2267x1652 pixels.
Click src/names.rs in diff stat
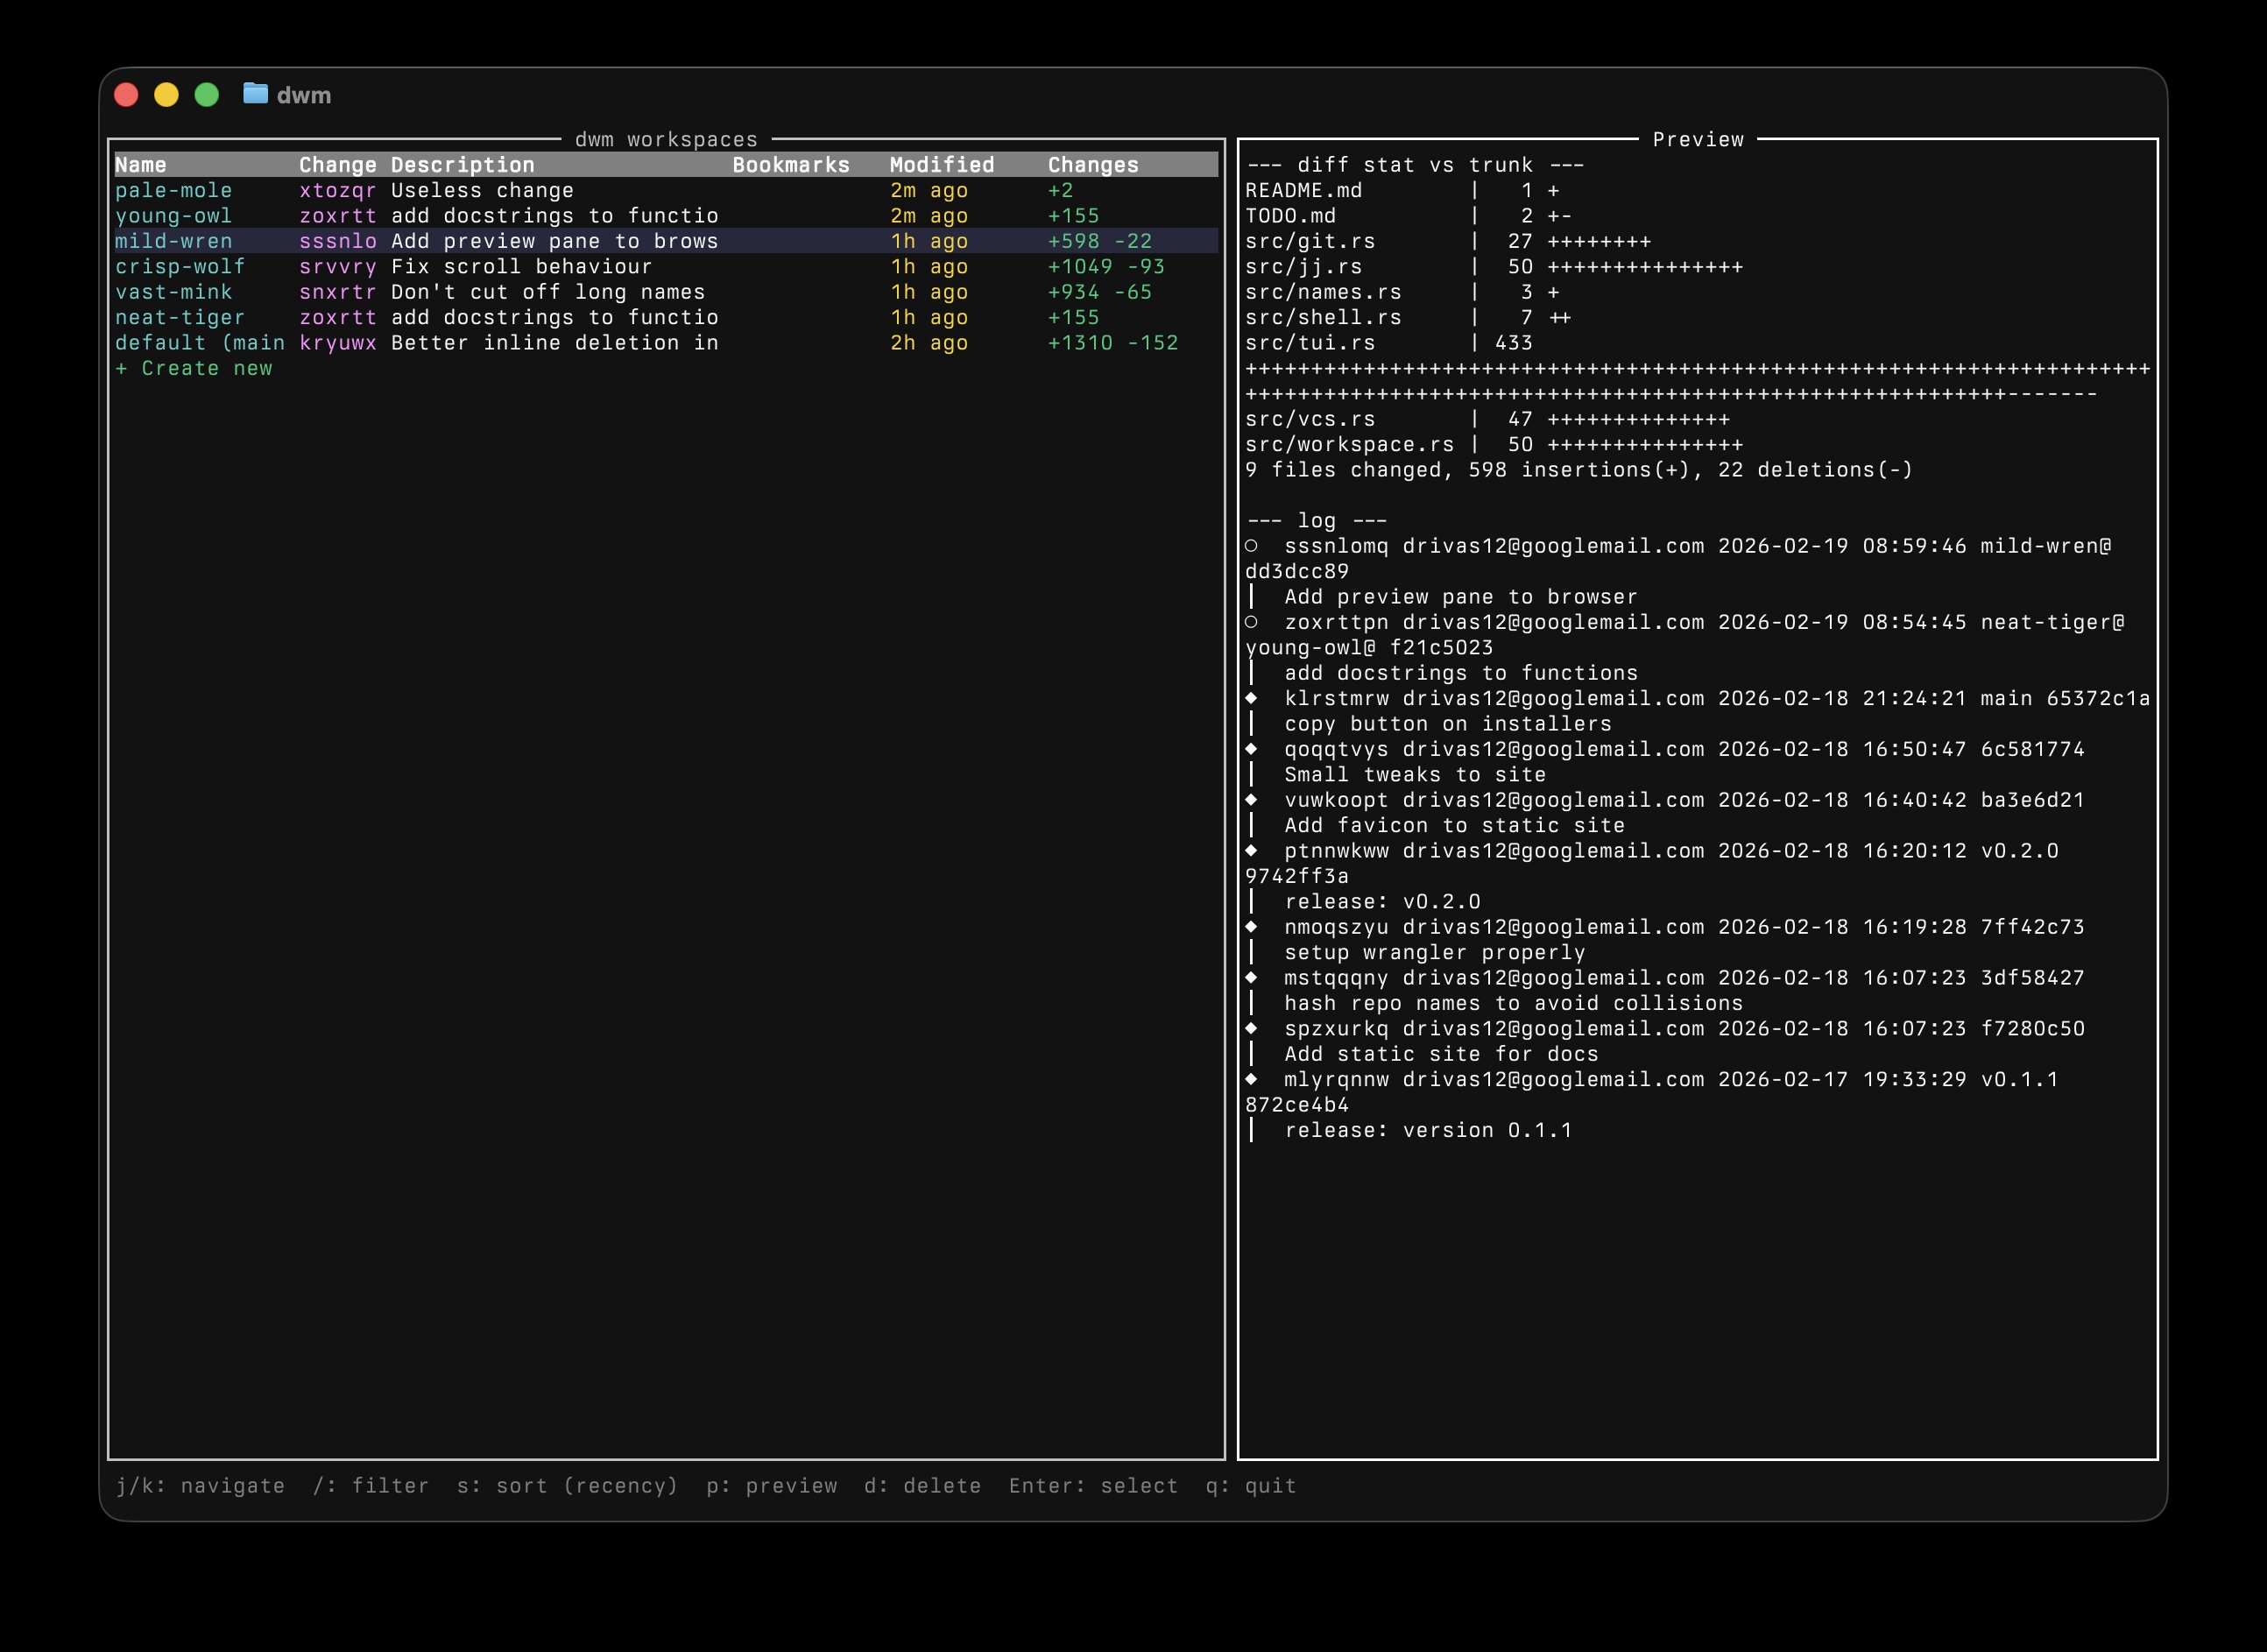pyautogui.click(x=1323, y=292)
